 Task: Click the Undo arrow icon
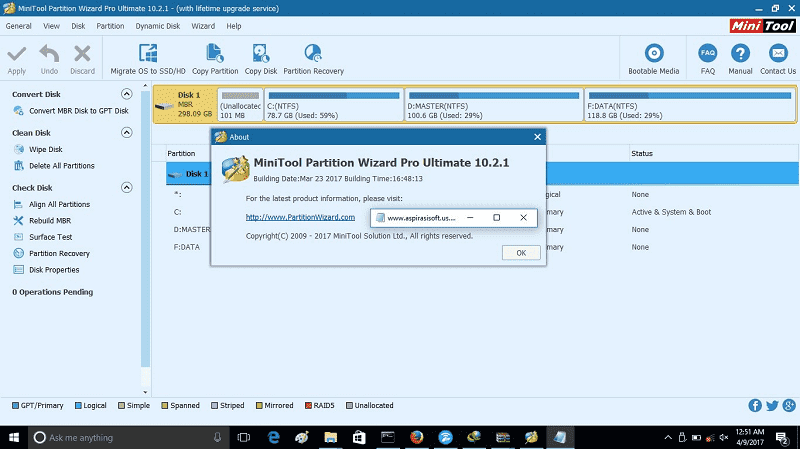[x=49, y=54]
